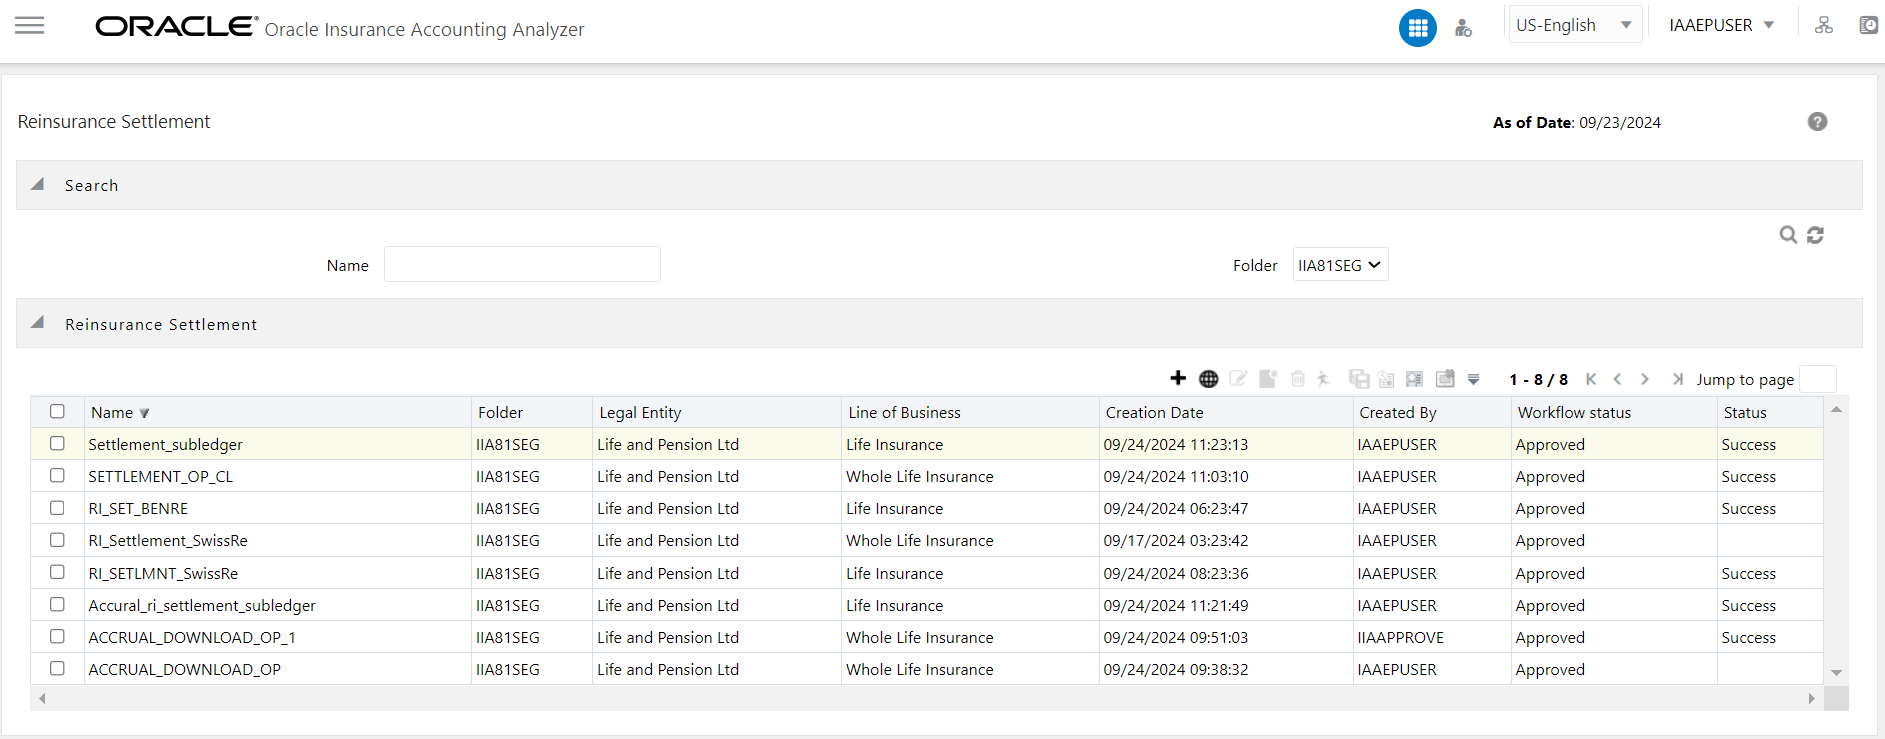The width and height of the screenshot is (1885, 739).
Task: Open the Folder IIA81SEG dropdown
Action: [x=1340, y=265]
